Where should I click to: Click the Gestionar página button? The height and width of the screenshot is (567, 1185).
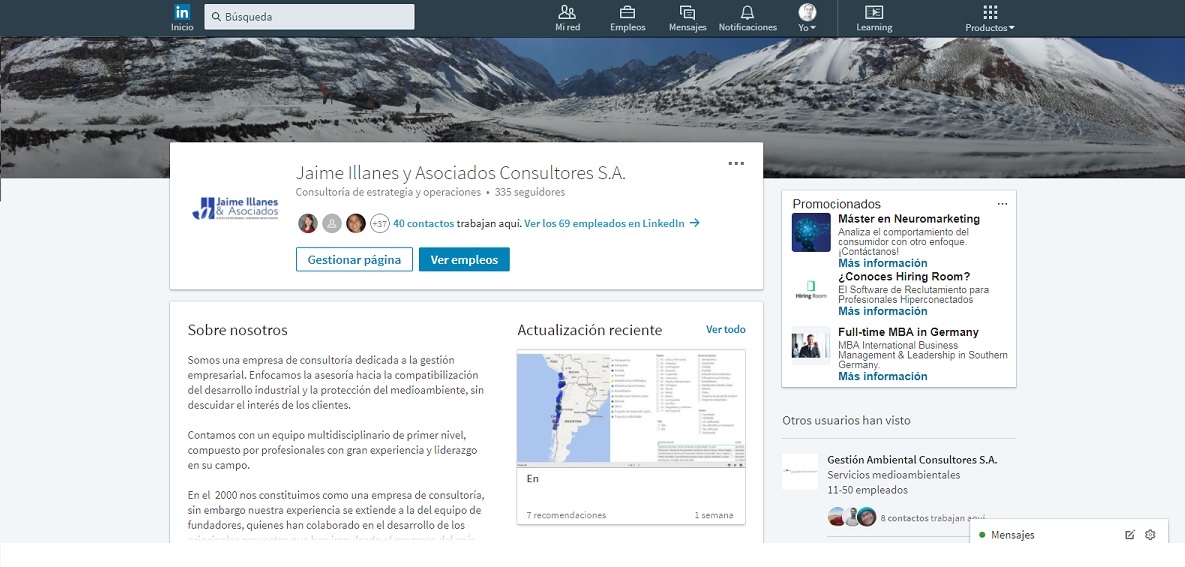coord(354,259)
